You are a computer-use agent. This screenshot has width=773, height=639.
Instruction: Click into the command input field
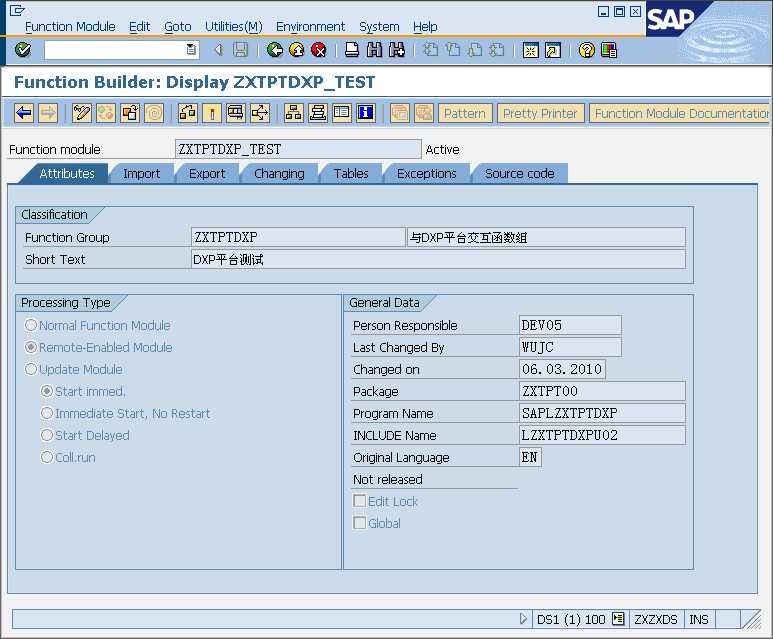coord(114,50)
